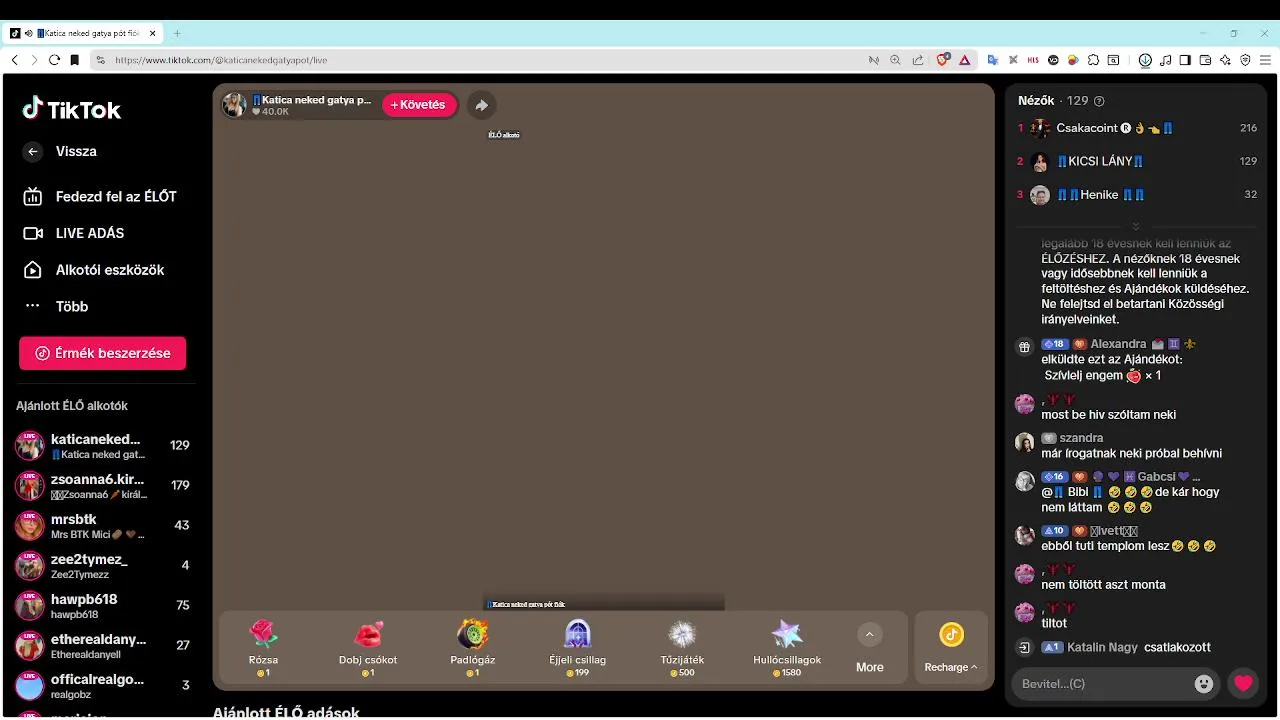Image resolution: width=1280 pixels, height=720 pixels.
Task: Open officalrealgo live channel
Action: (102, 686)
